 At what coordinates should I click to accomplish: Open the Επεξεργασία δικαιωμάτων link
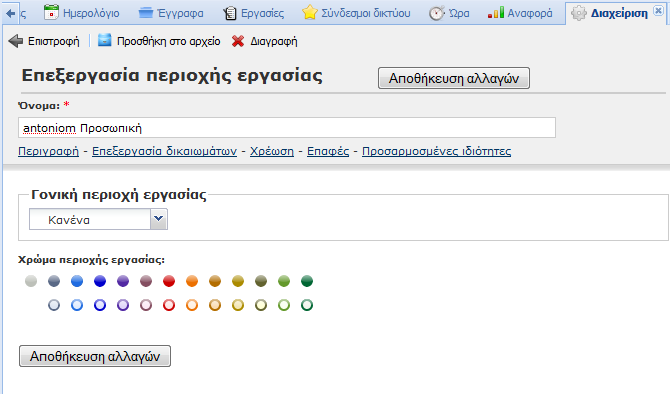(x=165, y=151)
